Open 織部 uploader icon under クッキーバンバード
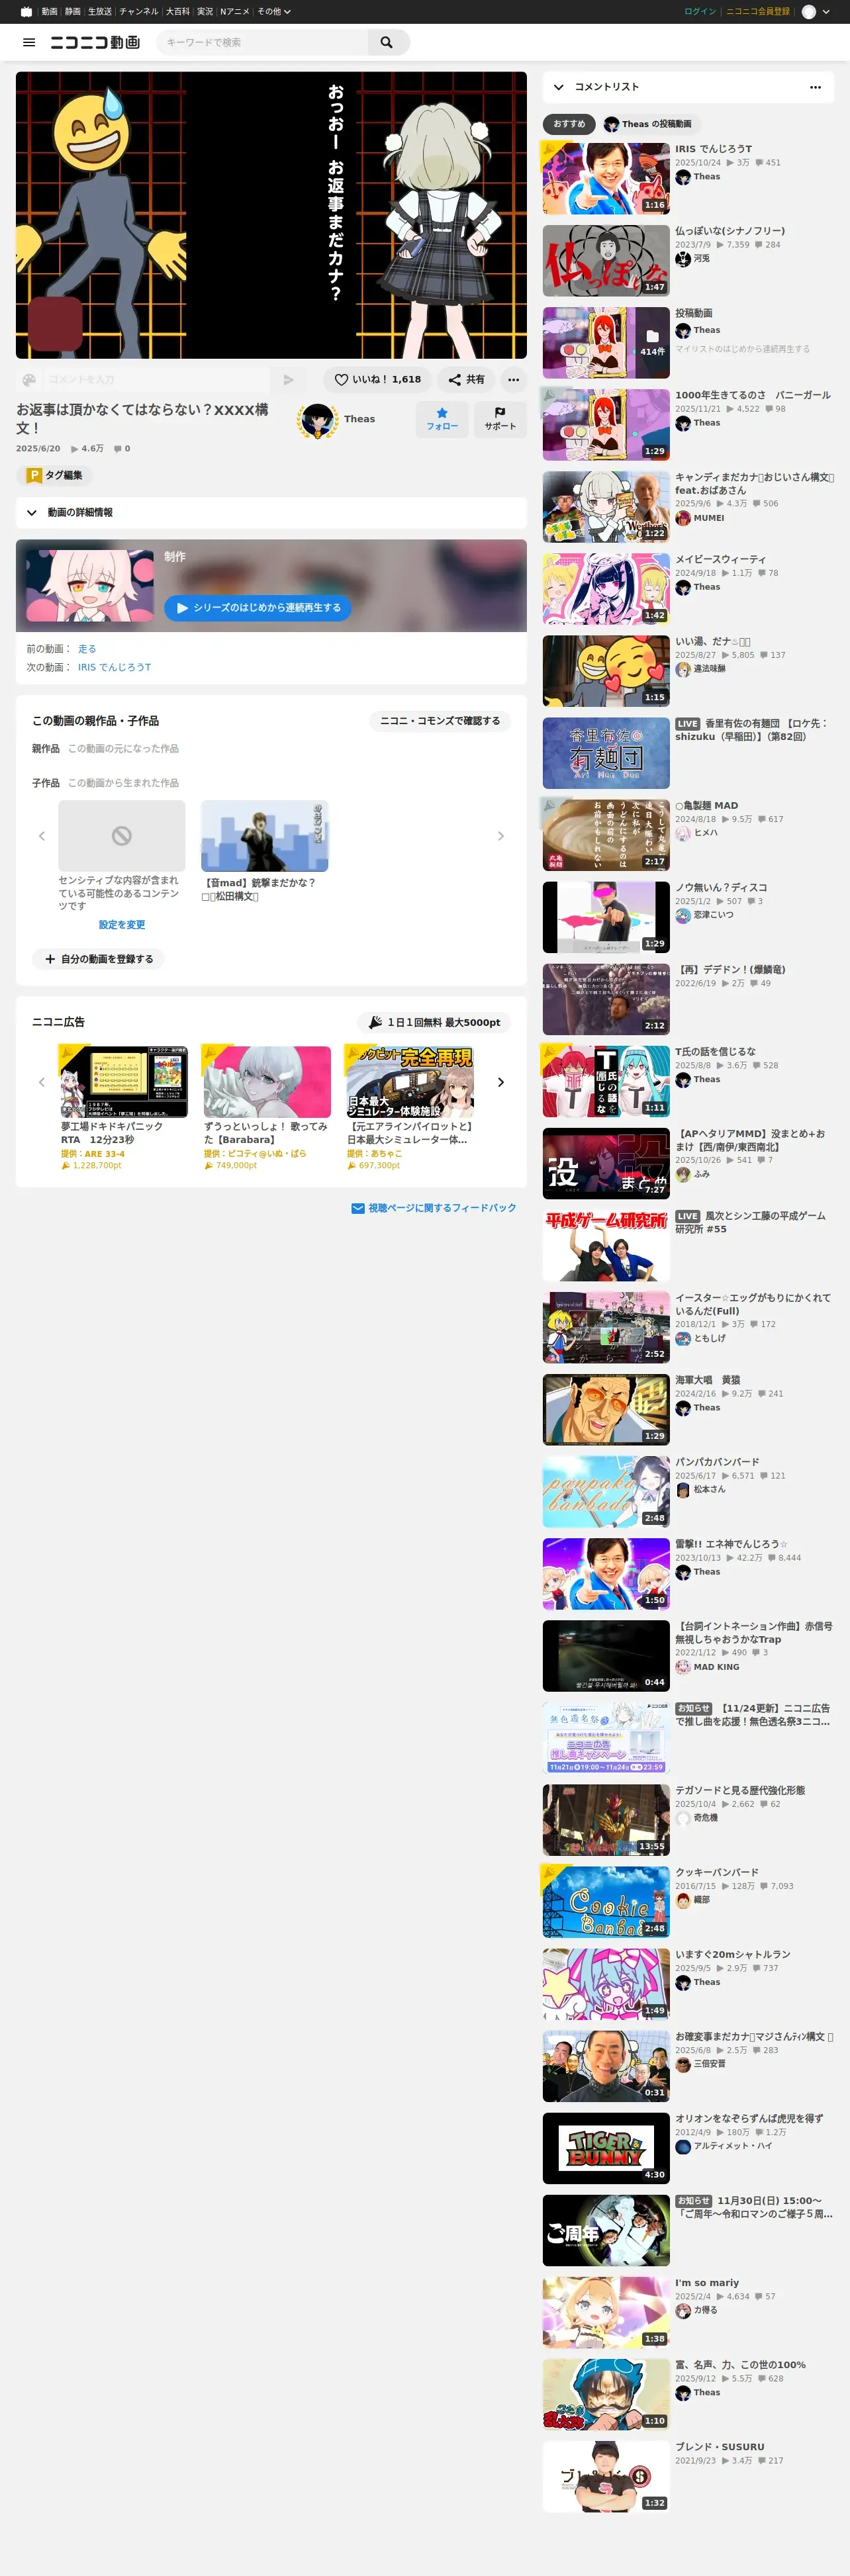The width and height of the screenshot is (850, 2576). [683, 1900]
